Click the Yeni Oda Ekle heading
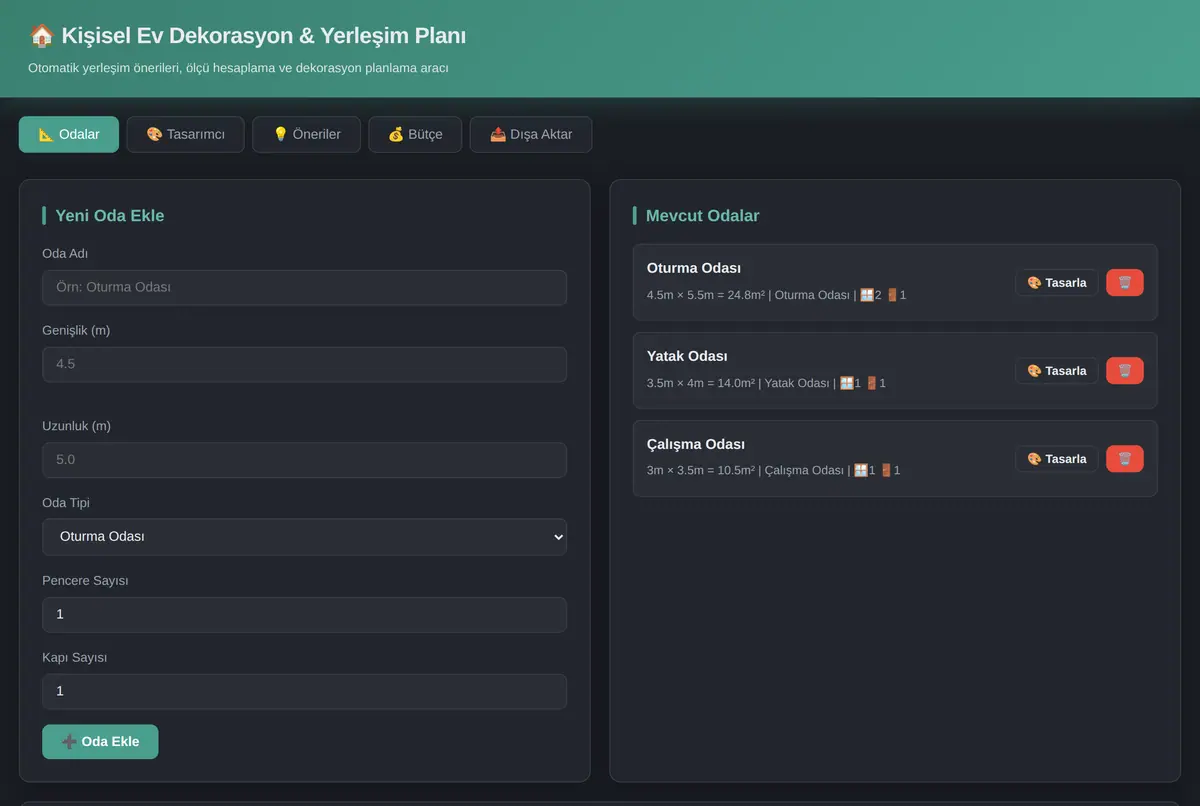This screenshot has height=806, width=1200. point(110,216)
